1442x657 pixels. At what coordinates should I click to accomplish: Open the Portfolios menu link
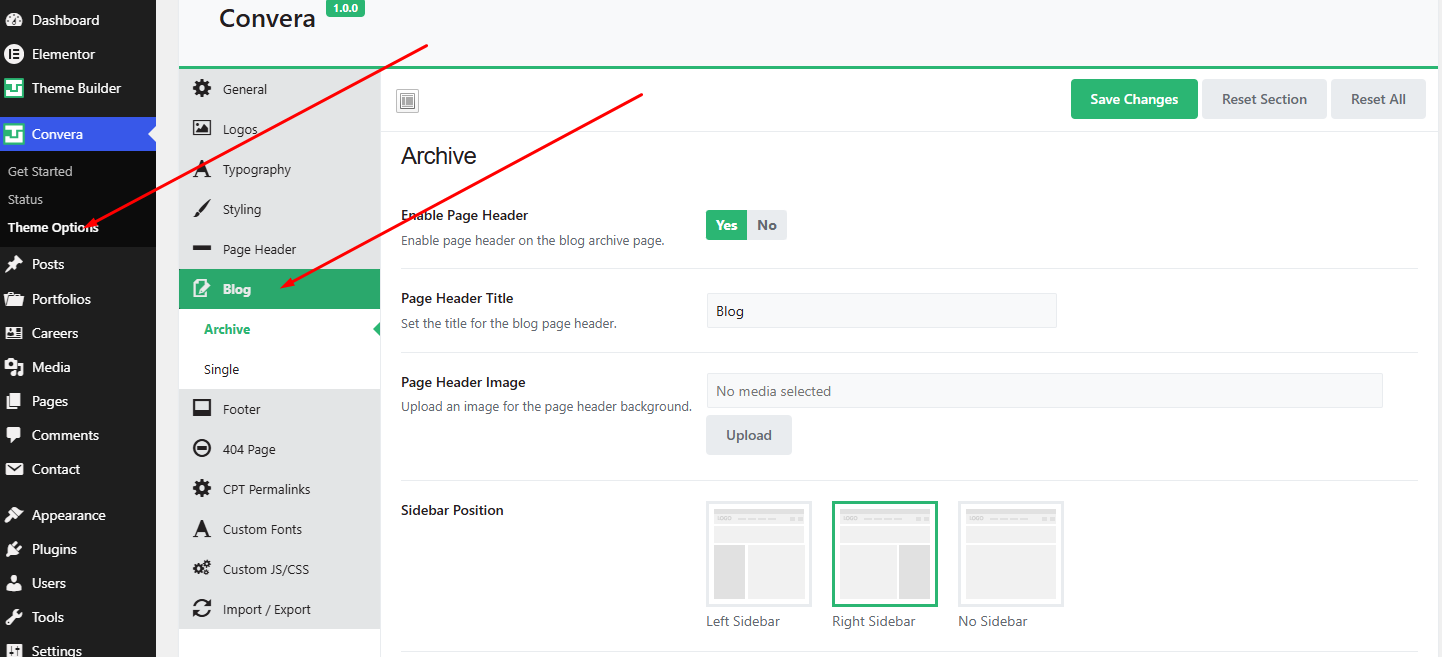(78, 299)
